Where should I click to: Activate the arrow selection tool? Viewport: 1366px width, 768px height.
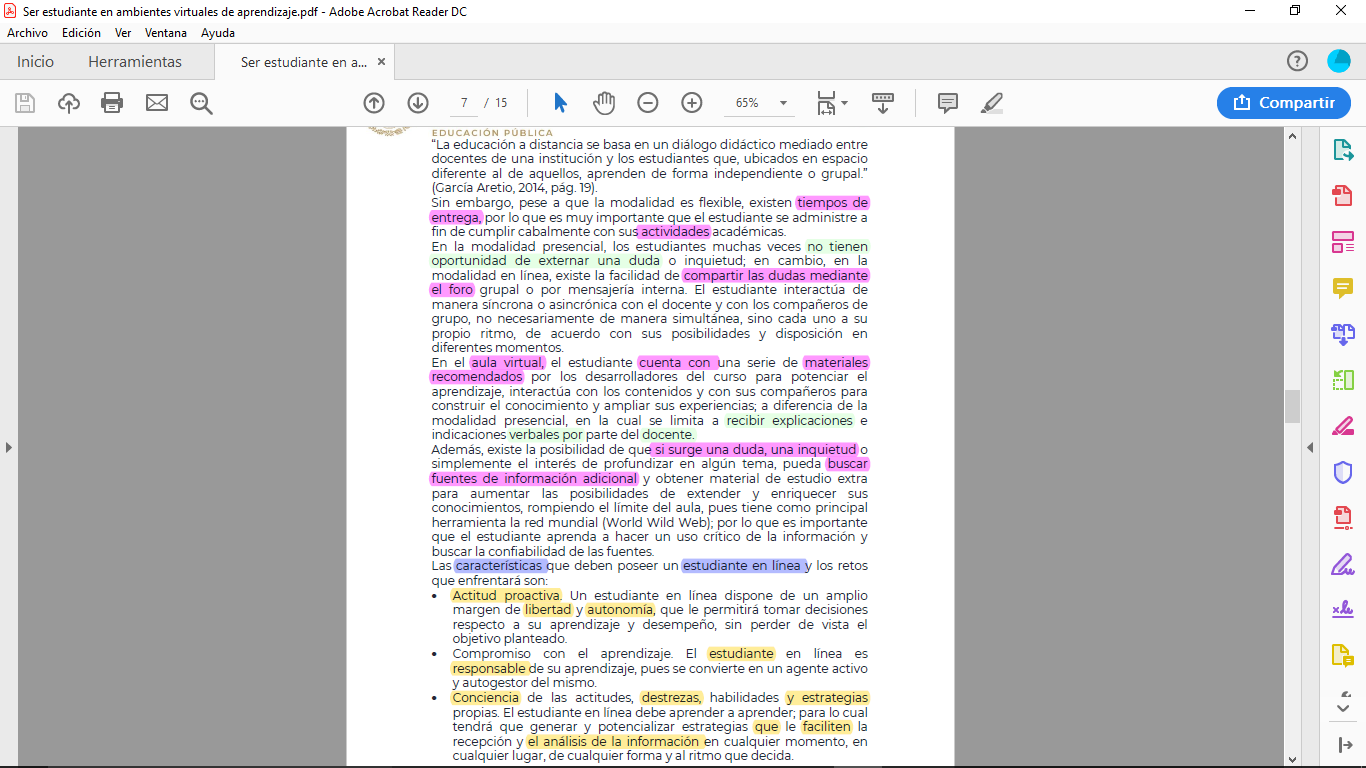point(560,103)
